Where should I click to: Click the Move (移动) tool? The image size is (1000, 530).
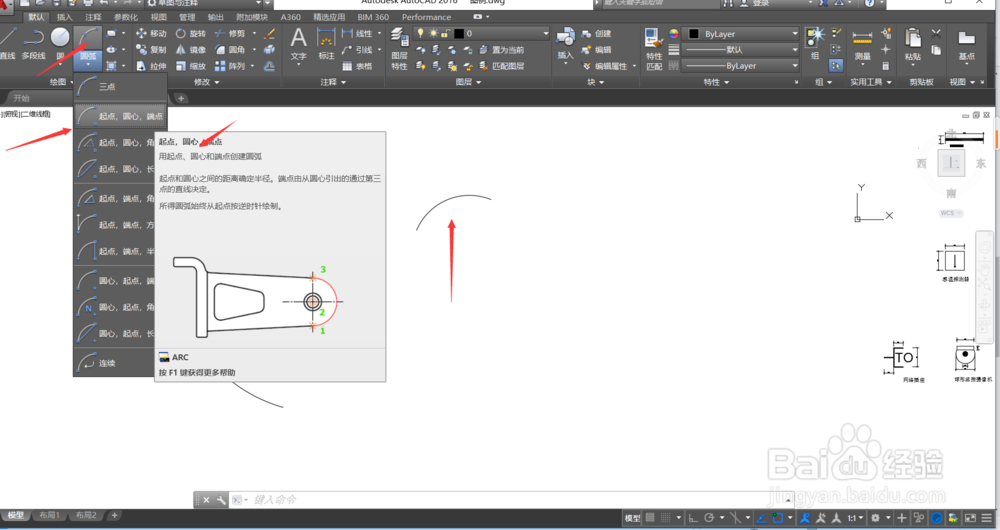(x=151, y=33)
